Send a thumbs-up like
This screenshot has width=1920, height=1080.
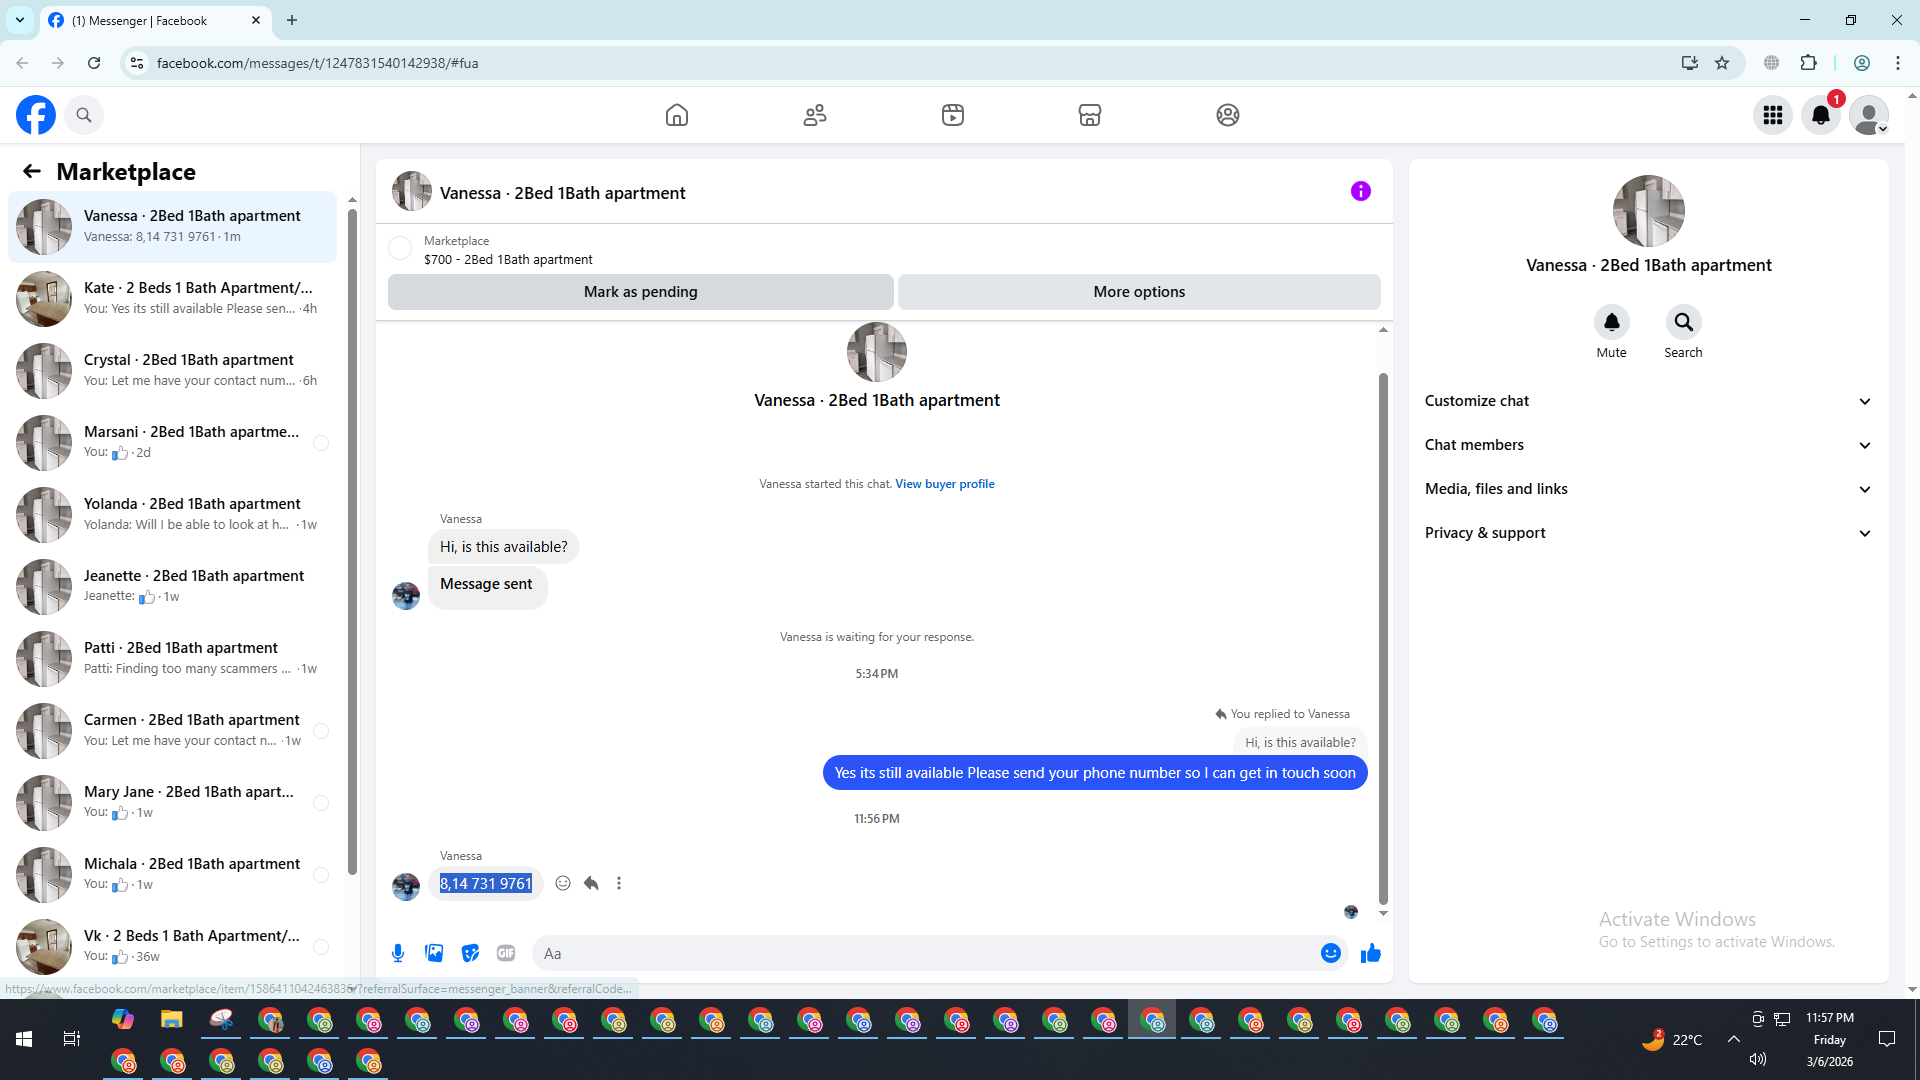pos(1370,953)
